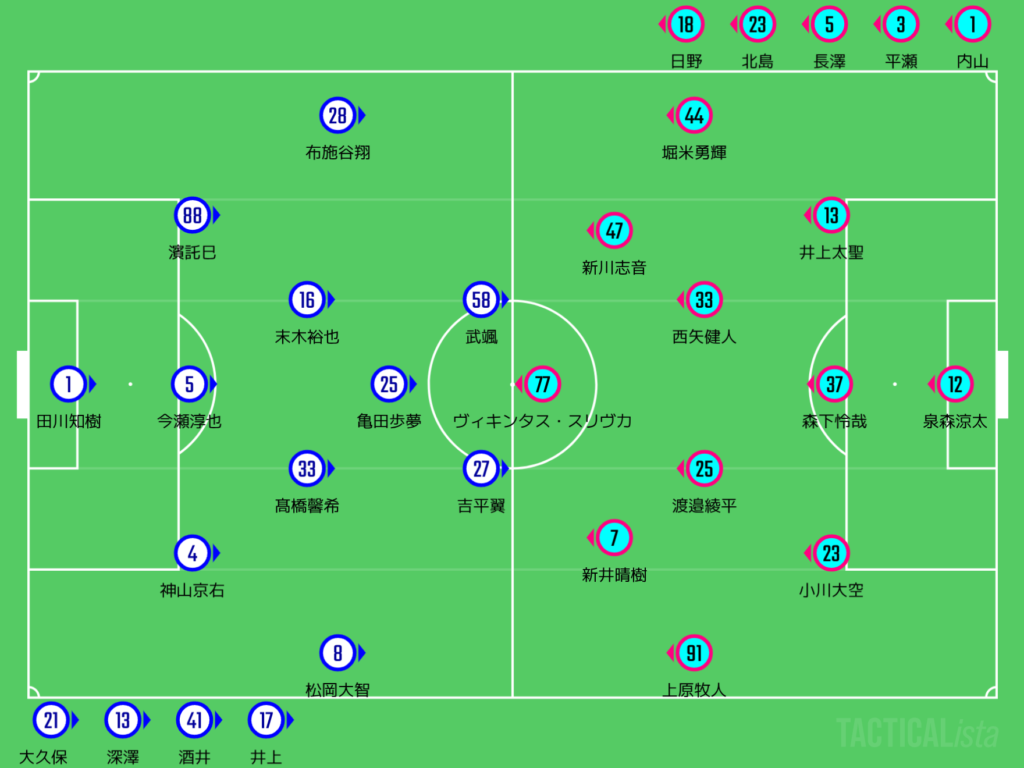Click the player name label 神山京右

(x=192, y=590)
